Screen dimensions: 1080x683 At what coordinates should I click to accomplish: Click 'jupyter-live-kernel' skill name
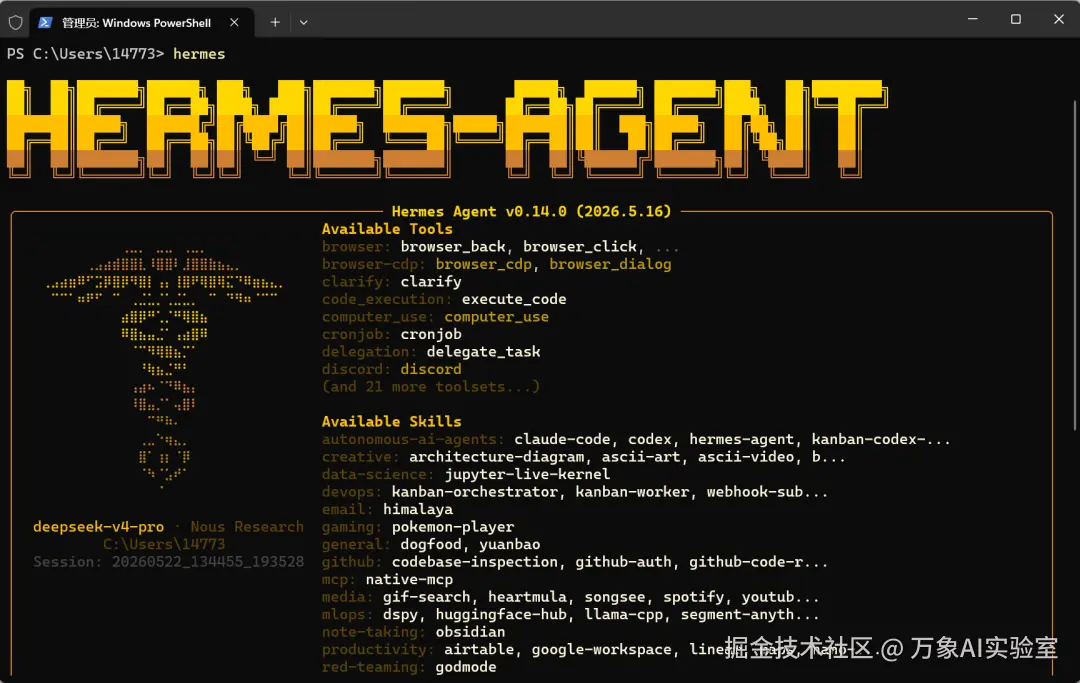click(527, 474)
